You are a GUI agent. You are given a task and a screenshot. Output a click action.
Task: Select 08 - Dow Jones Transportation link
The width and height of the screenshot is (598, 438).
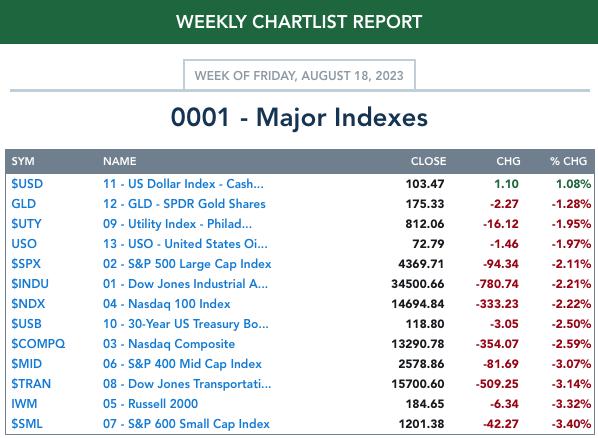pos(187,384)
